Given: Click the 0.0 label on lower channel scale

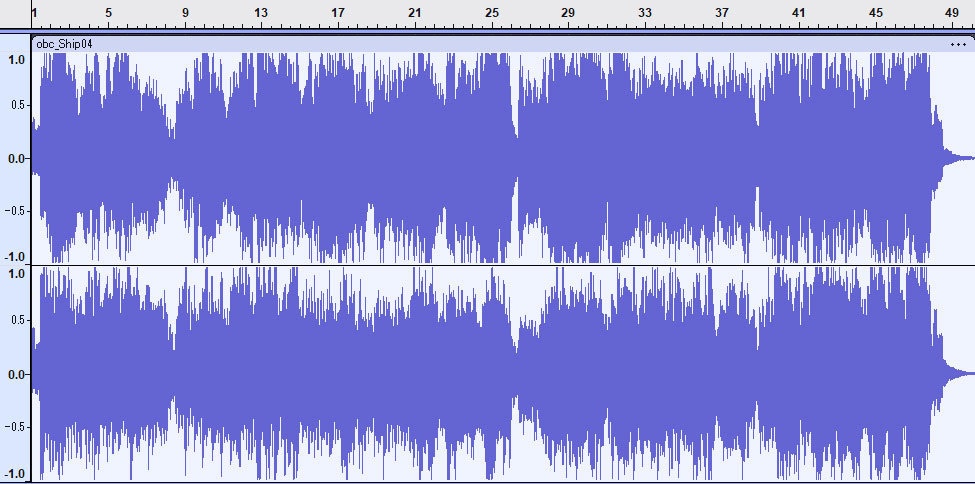Looking at the screenshot, I should [16, 374].
